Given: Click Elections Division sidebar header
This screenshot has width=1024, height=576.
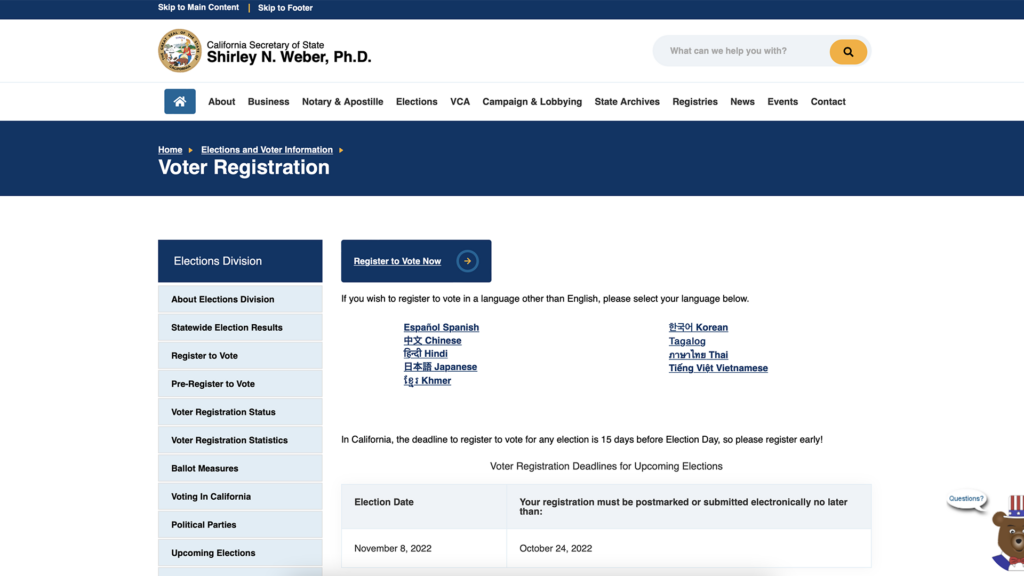Looking at the screenshot, I should click(x=240, y=261).
